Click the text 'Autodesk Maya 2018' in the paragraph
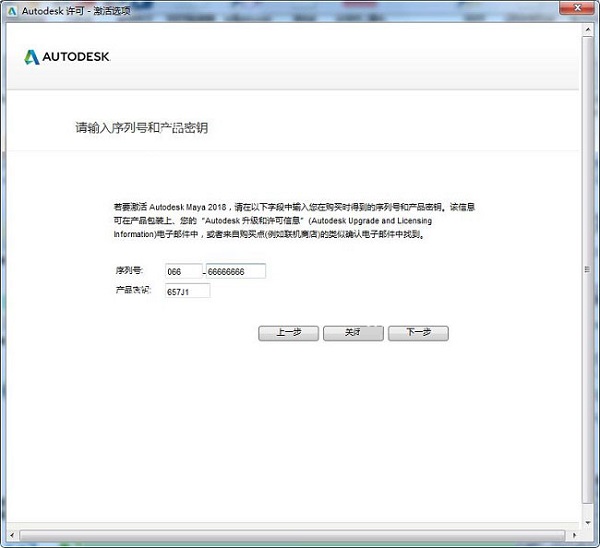Viewport: 600px width, 548px height. click(188, 207)
